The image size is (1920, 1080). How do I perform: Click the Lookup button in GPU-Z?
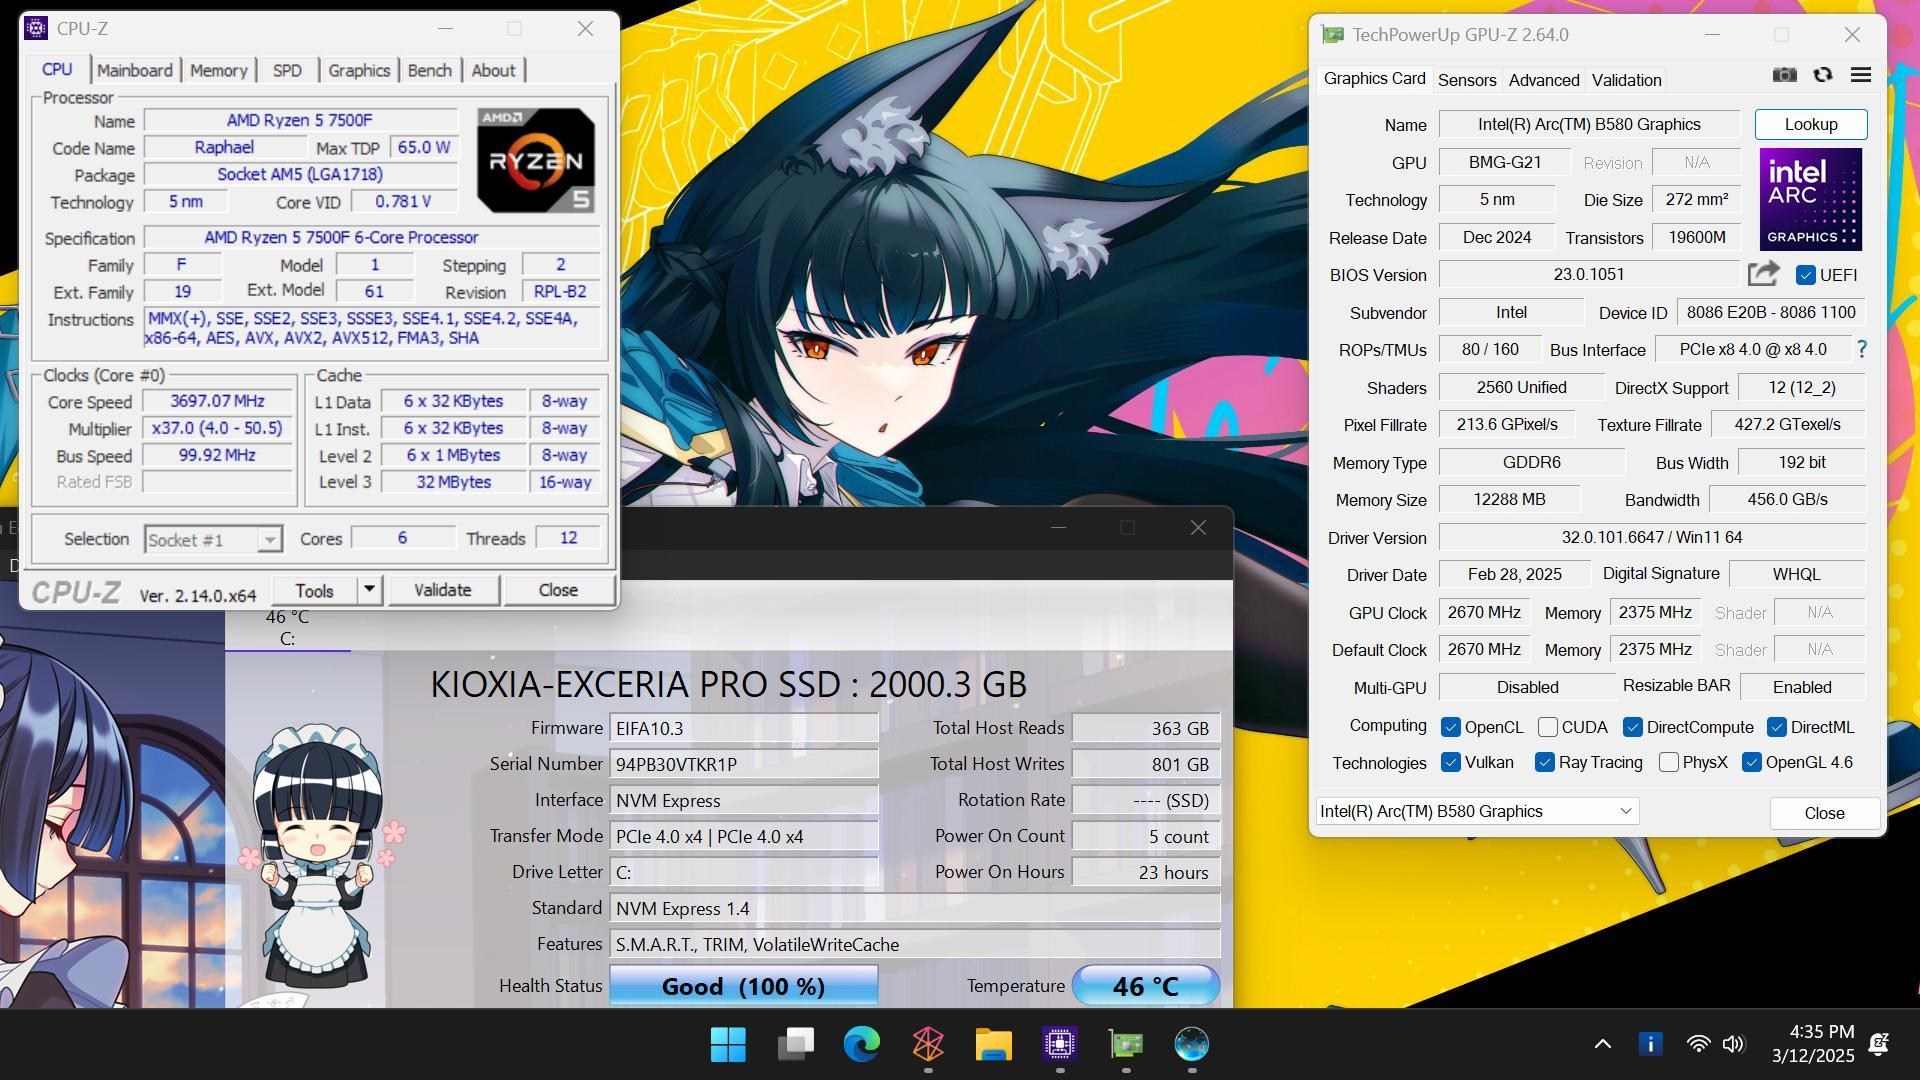(x=1811, y=124)
